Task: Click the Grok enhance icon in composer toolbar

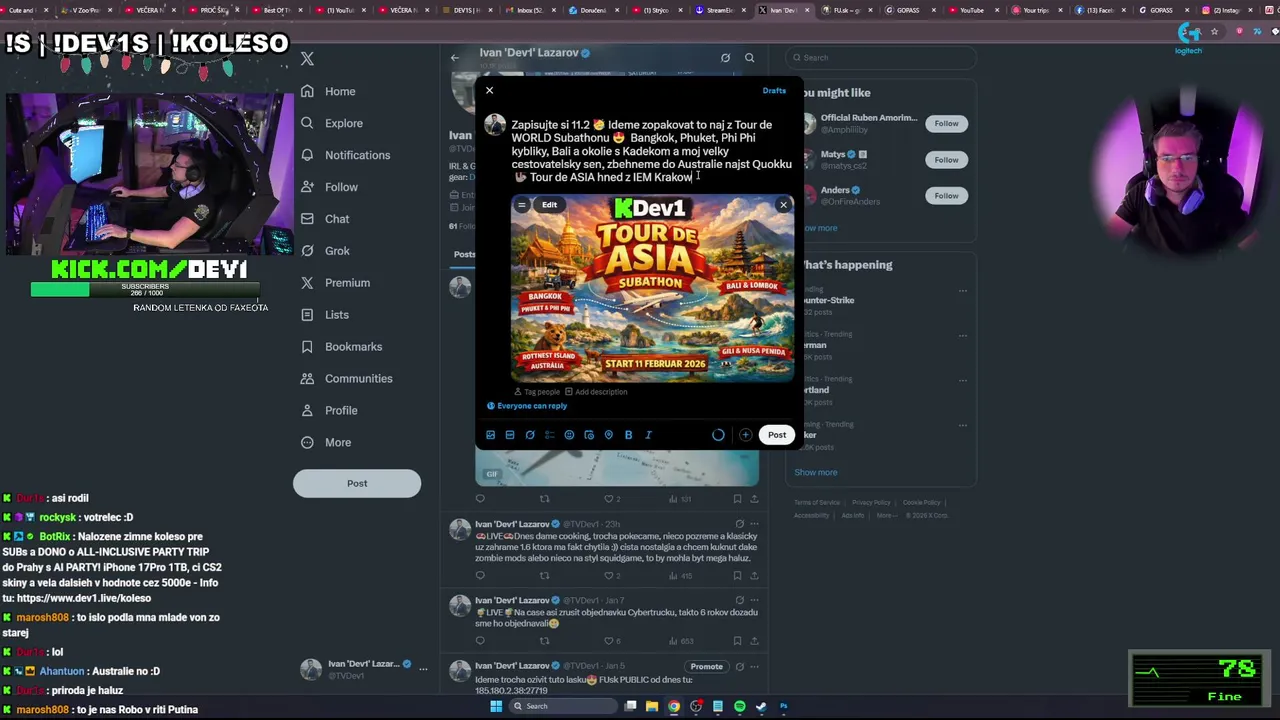Action: (530, 435)
